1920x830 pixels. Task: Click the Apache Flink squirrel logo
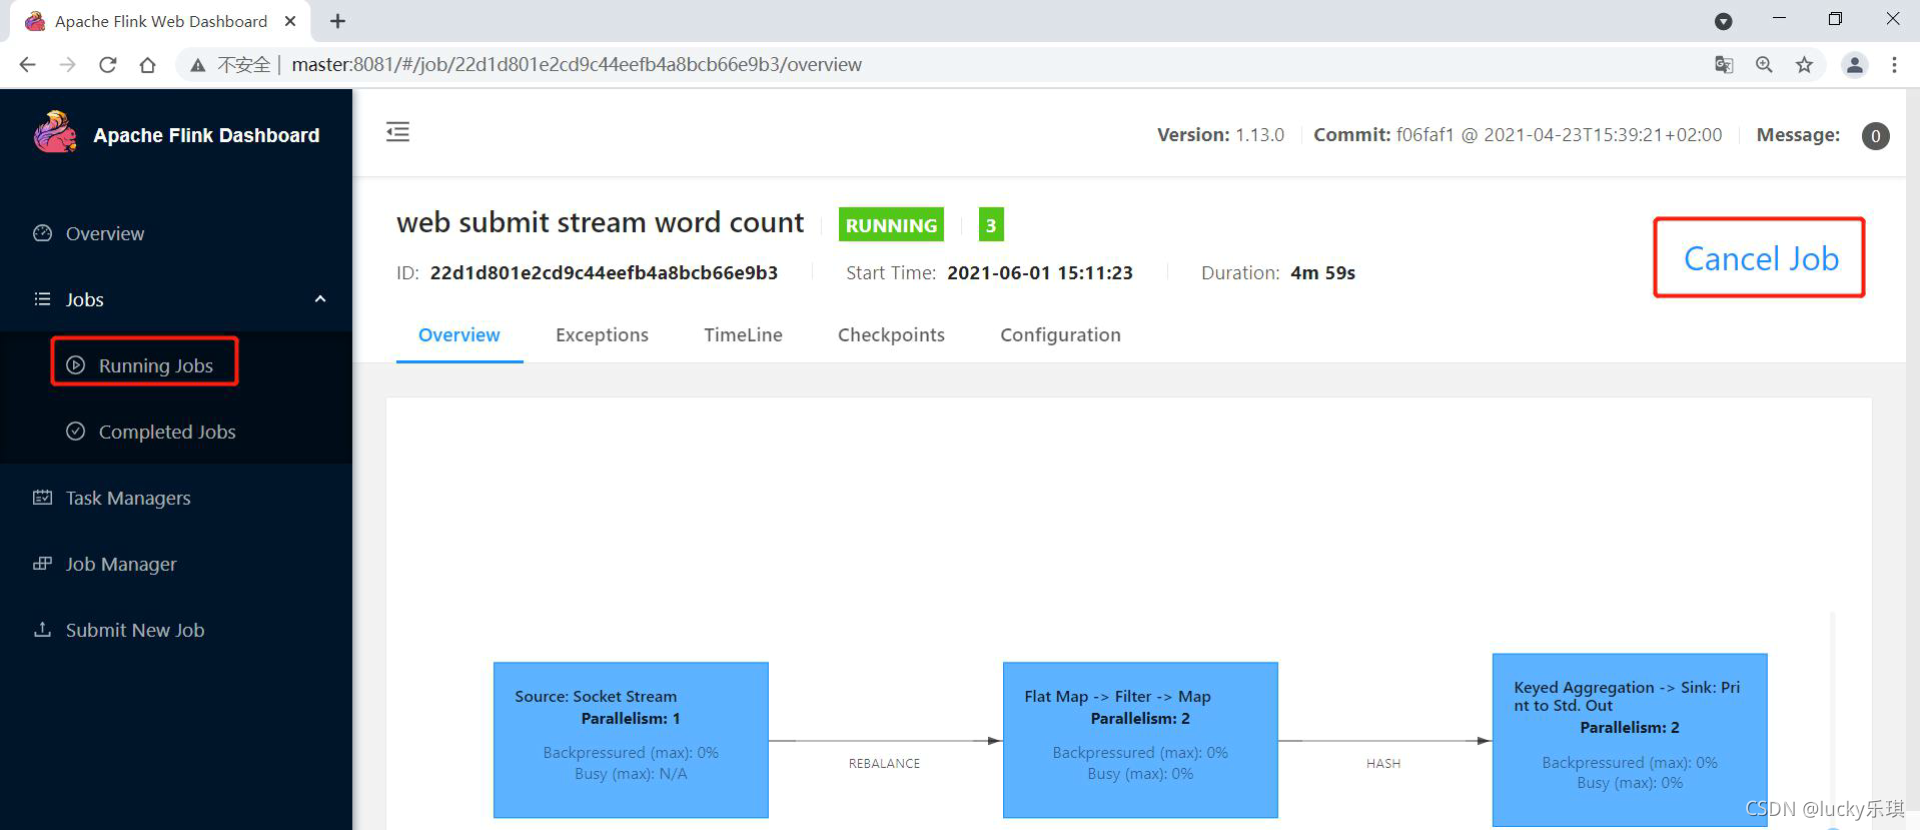click(x=55, y=133)
